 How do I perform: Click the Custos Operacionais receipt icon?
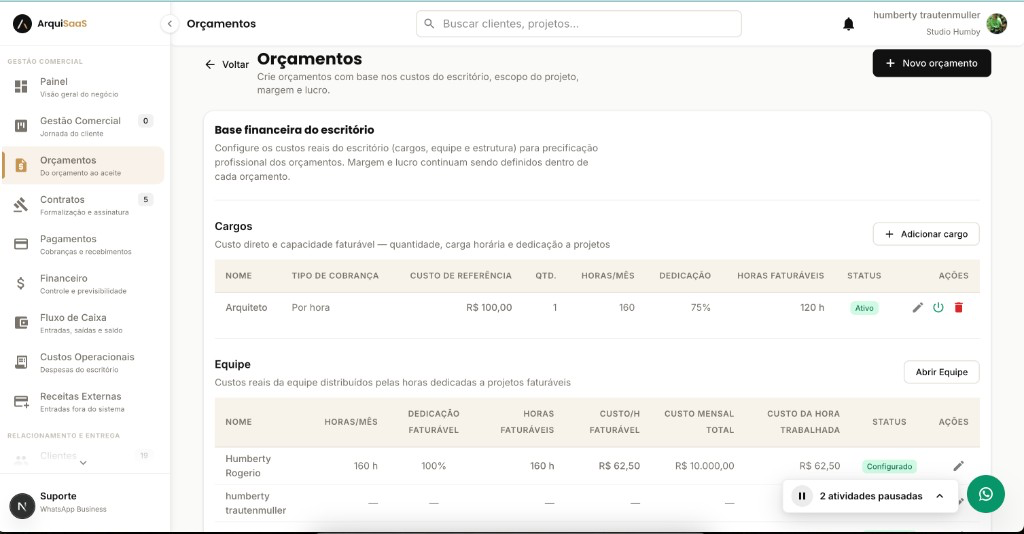click(x=21, y=362)
